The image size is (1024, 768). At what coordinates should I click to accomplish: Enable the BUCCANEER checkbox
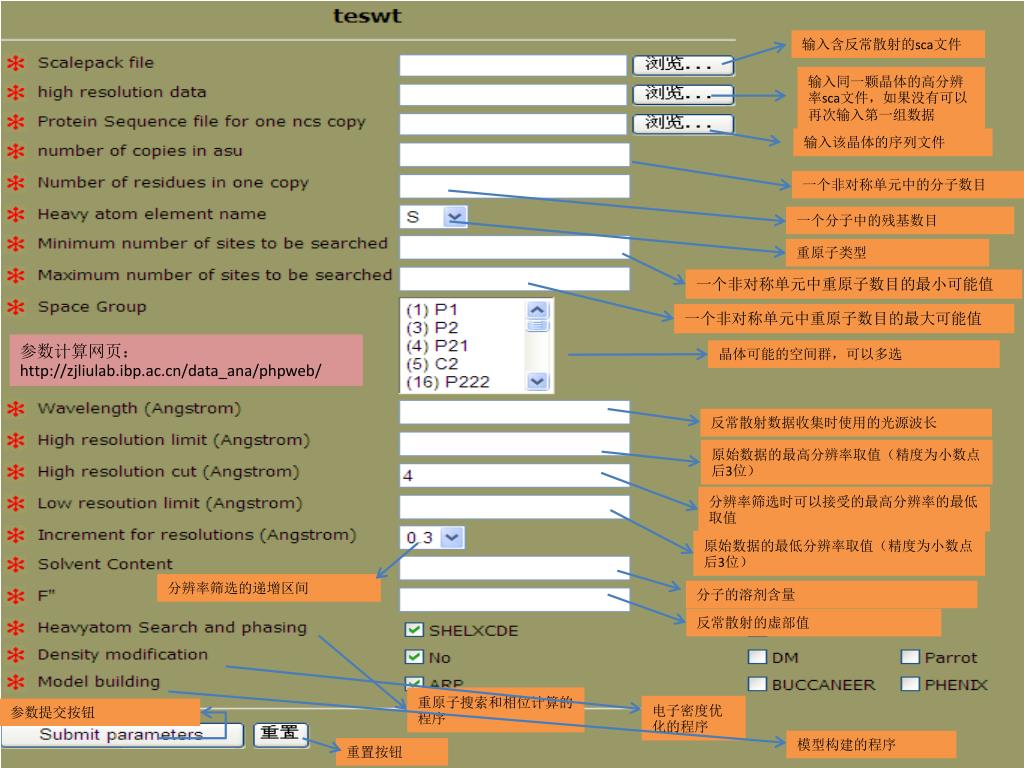(x=757, y=684)
